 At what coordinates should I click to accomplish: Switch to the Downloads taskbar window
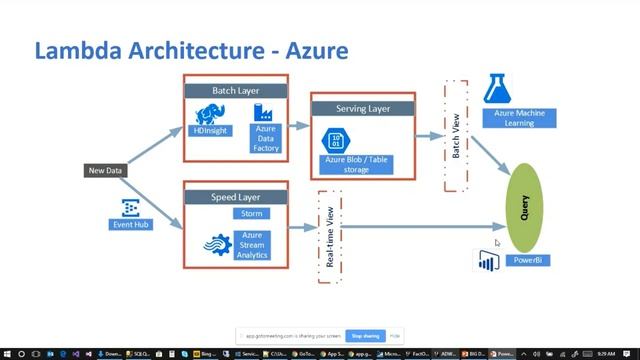click(110, 354)
